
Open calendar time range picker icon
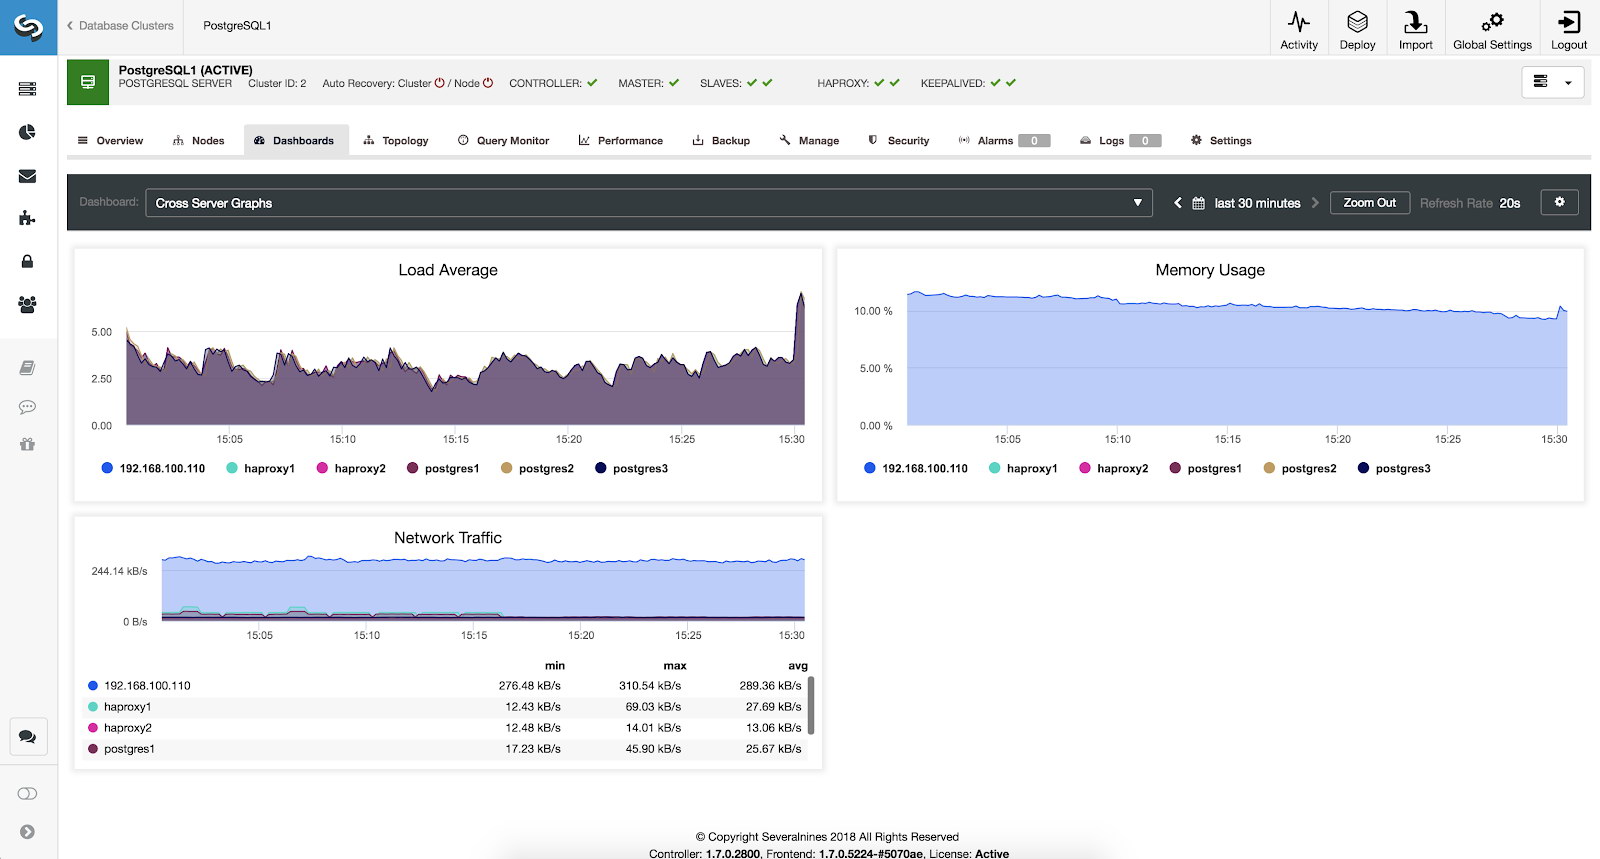tap(1198, 203)
